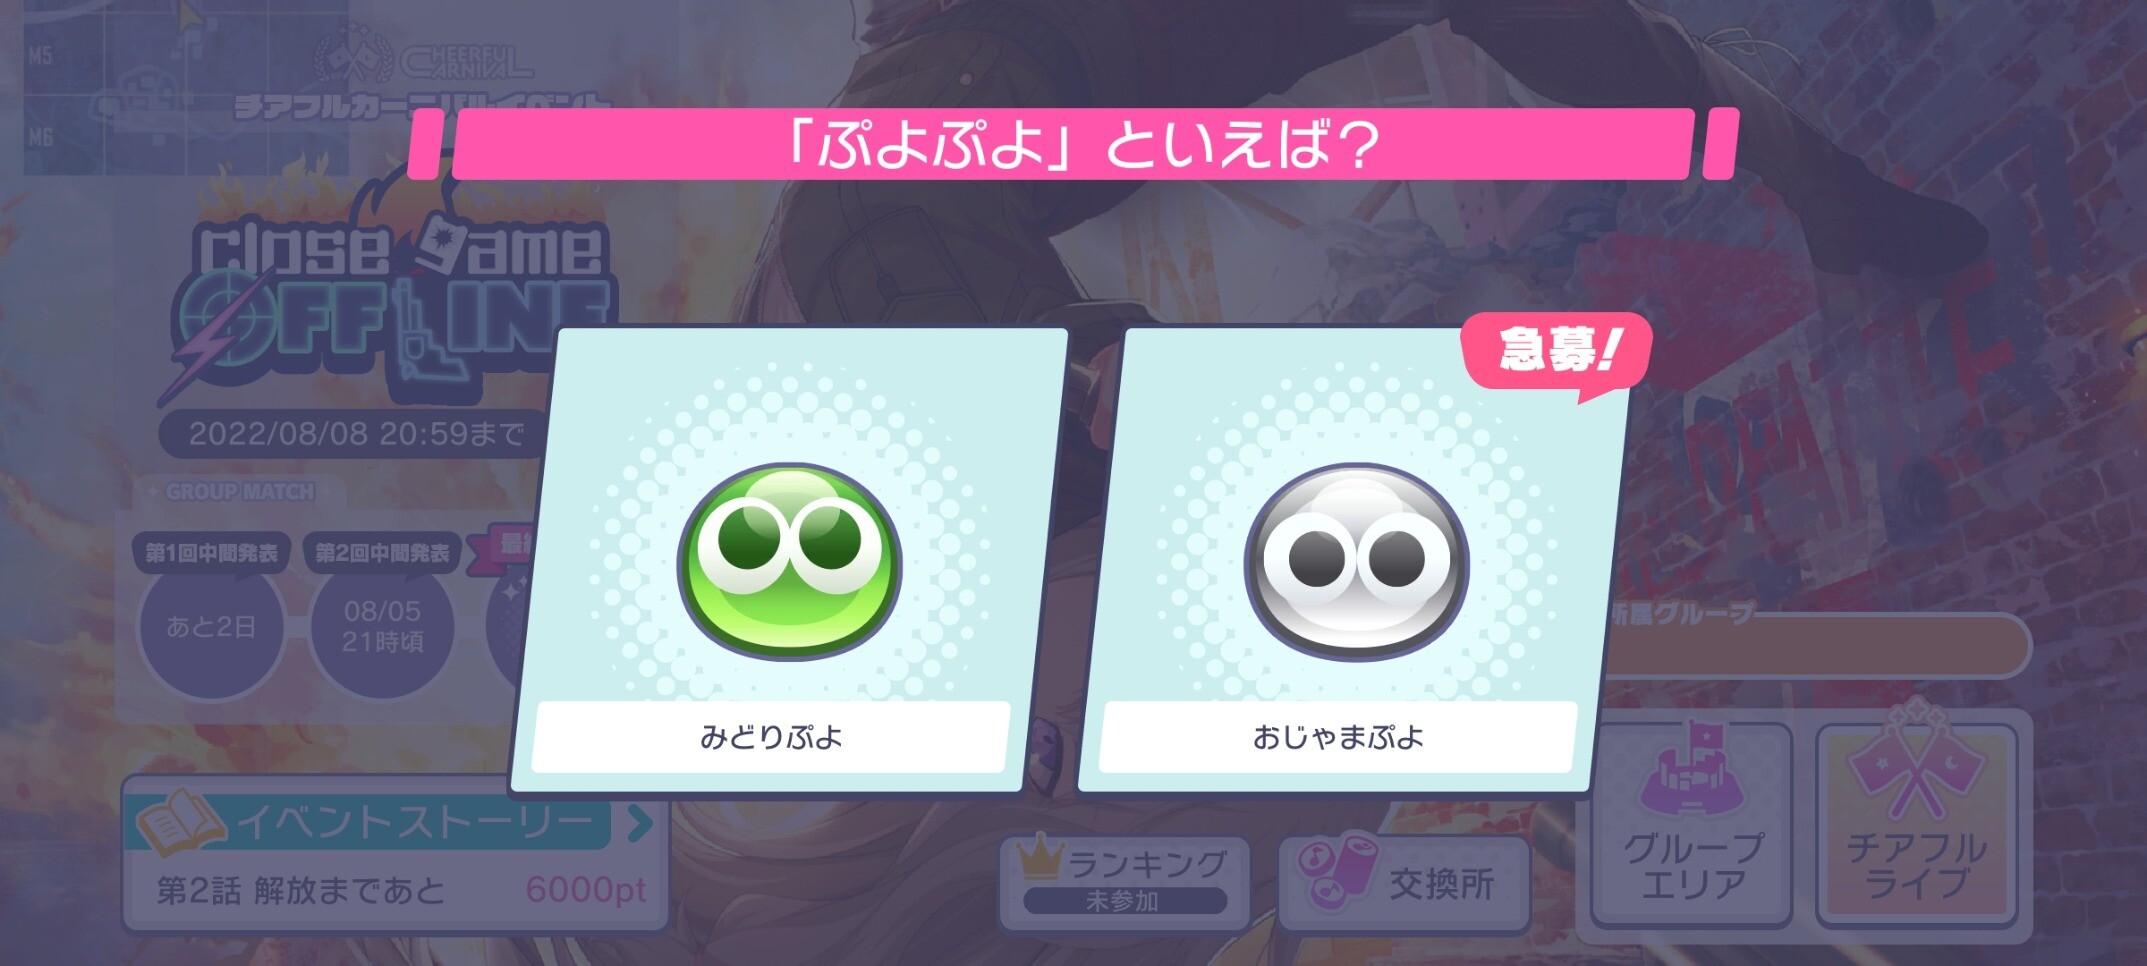The width and height of the screenshot is (2147, 966).
Task: Open グループエリア
Action: tap(1691, 824)
